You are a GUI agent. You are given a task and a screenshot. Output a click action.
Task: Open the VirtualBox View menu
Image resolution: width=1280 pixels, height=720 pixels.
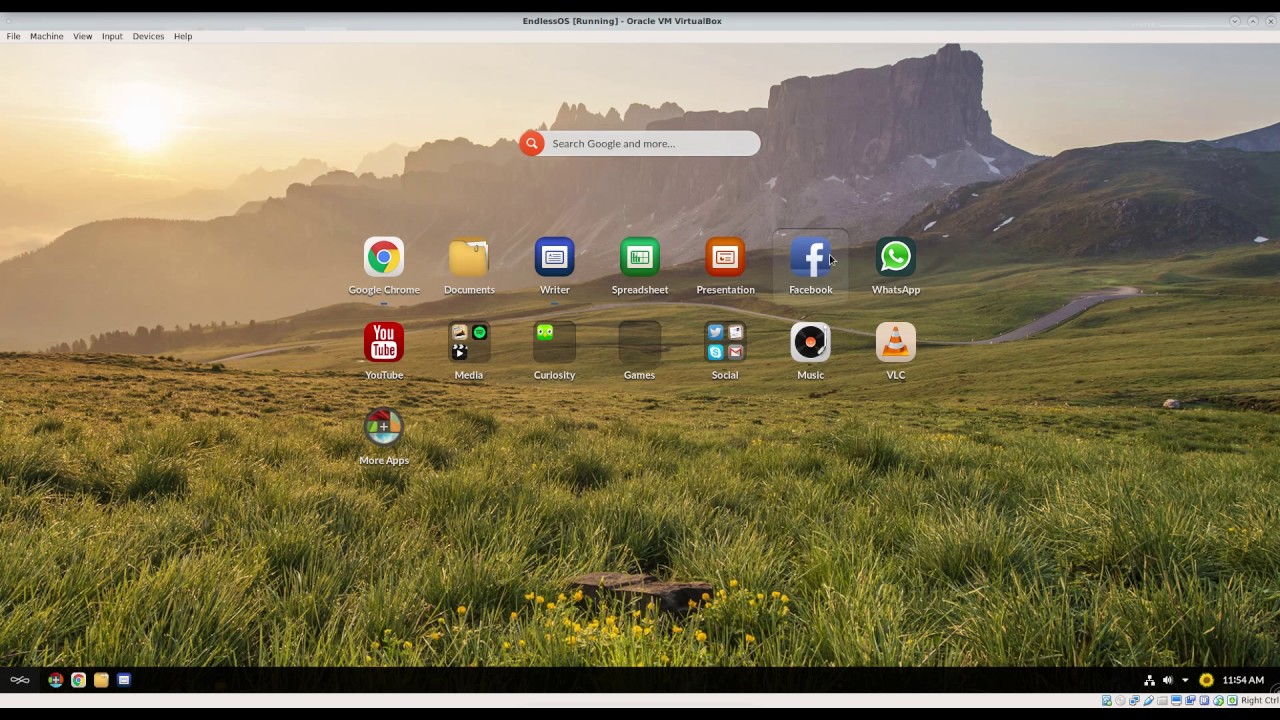[x=82, y=36]
